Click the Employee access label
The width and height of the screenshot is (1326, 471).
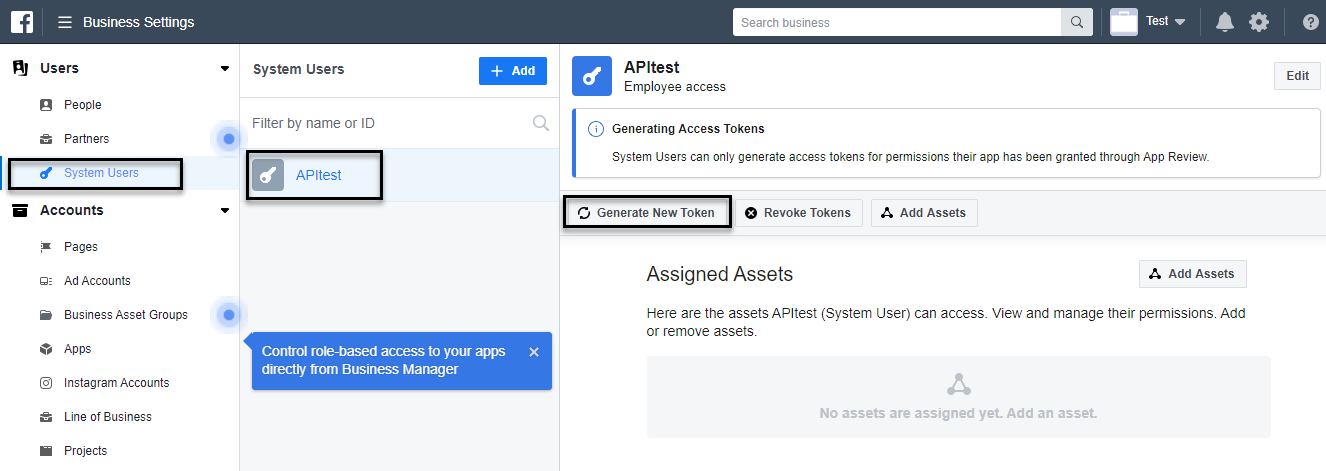click(x=675, y=87)
